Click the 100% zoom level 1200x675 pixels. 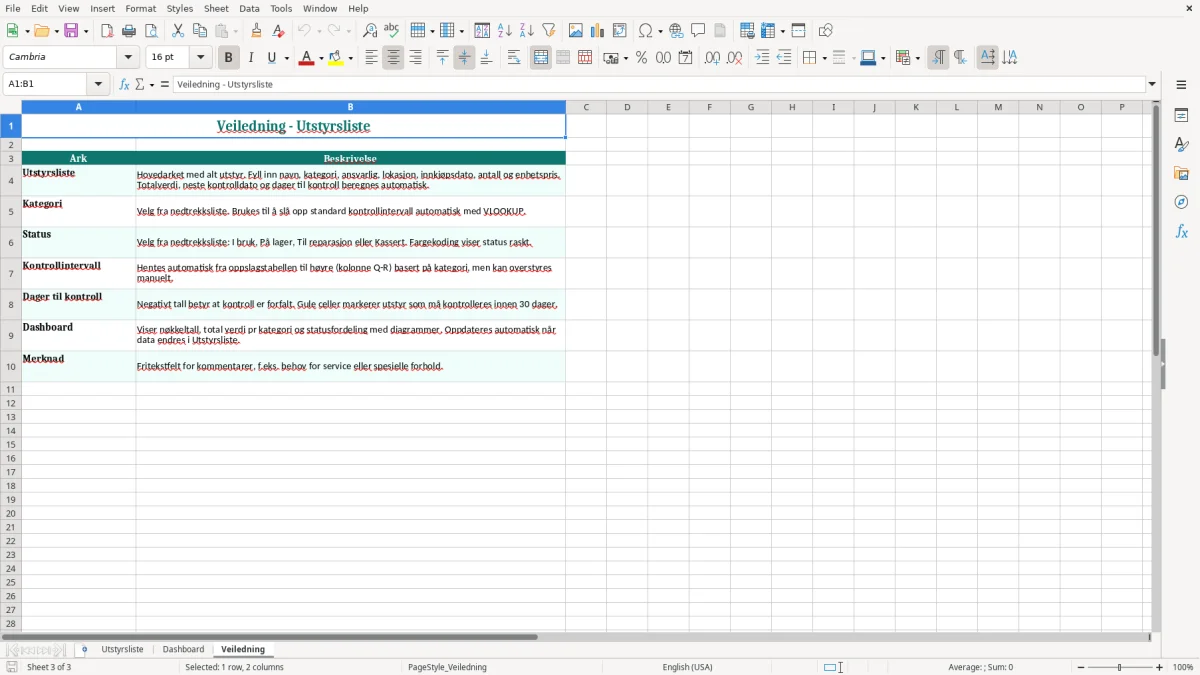click(x=1183, y=667)
